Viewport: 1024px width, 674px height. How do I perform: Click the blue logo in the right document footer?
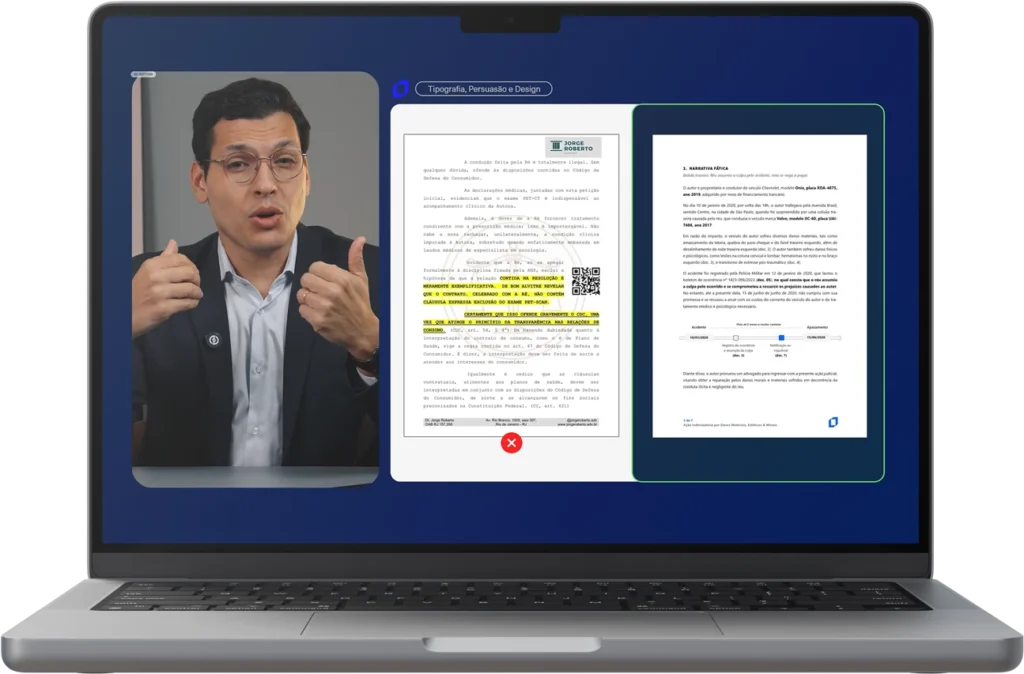click(x=833, y=422)
